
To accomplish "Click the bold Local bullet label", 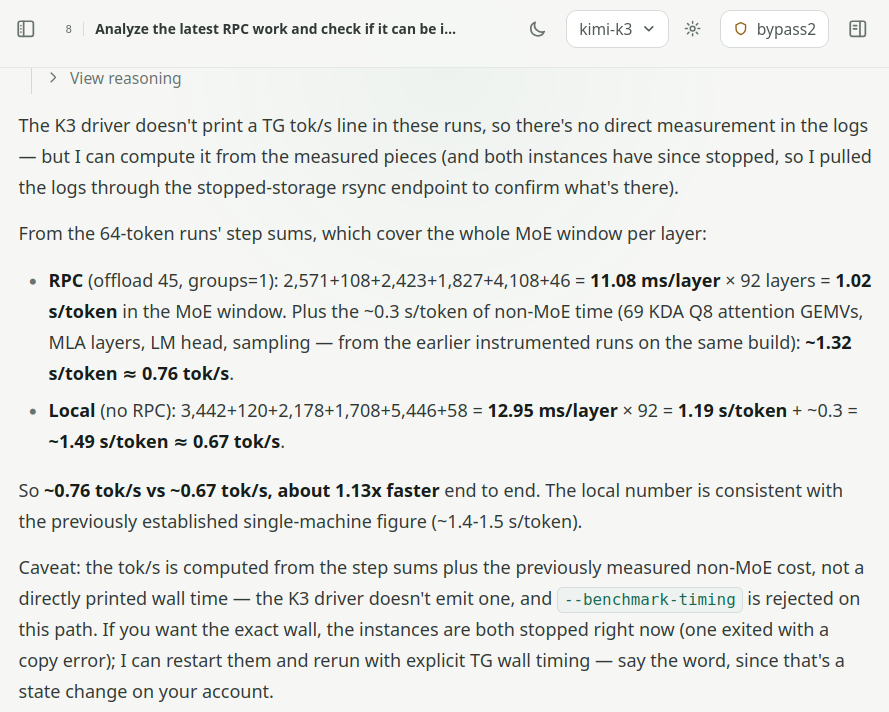I will coord(72,410).
